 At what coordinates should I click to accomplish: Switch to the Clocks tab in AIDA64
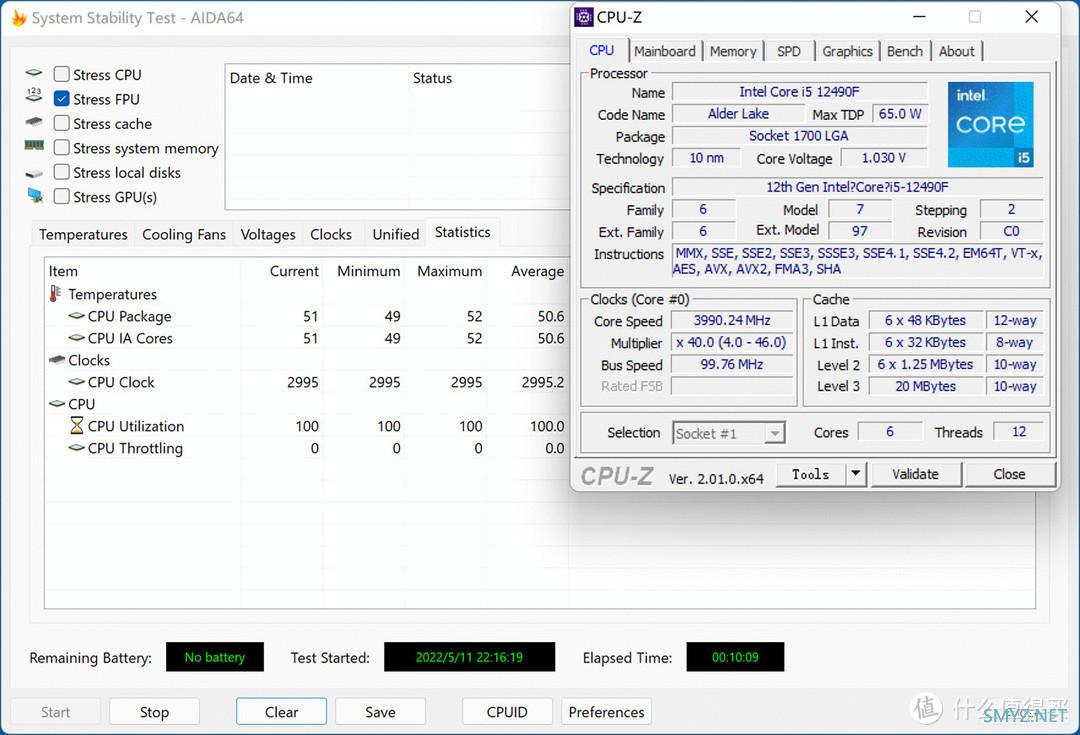[x=331, y=235]
